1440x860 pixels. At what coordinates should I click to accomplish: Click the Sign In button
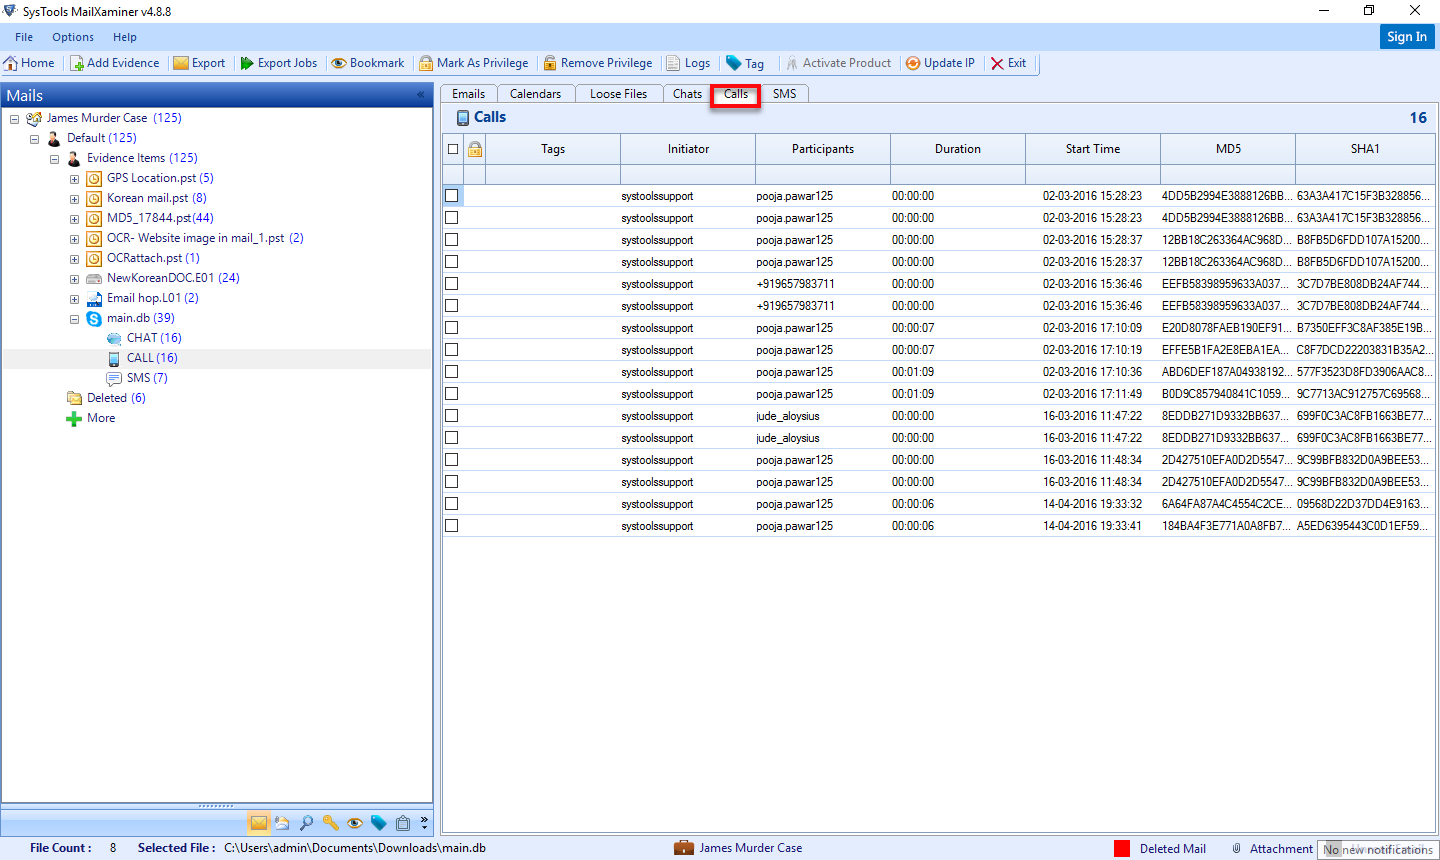click(1407, 36)
